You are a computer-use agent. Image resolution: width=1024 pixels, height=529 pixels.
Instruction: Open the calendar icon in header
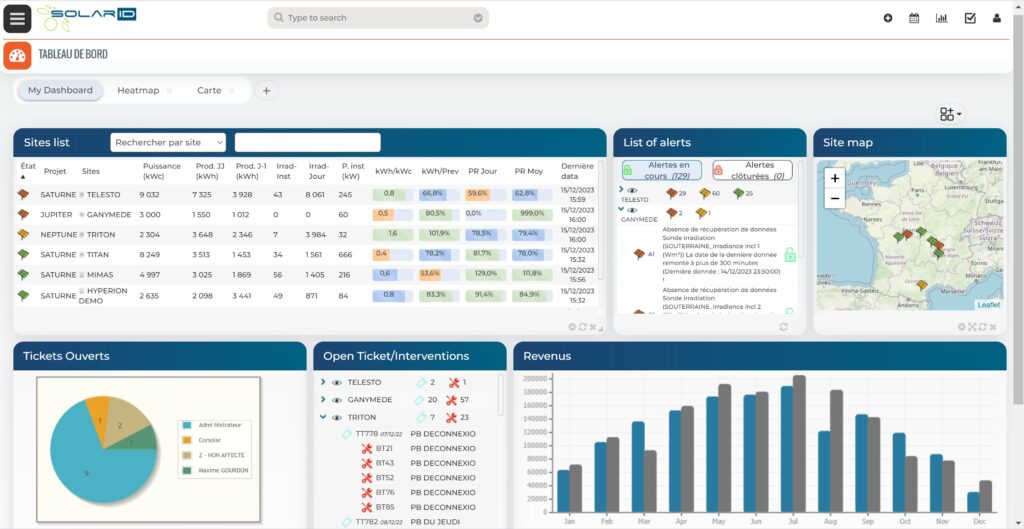(x=914, y=18)
